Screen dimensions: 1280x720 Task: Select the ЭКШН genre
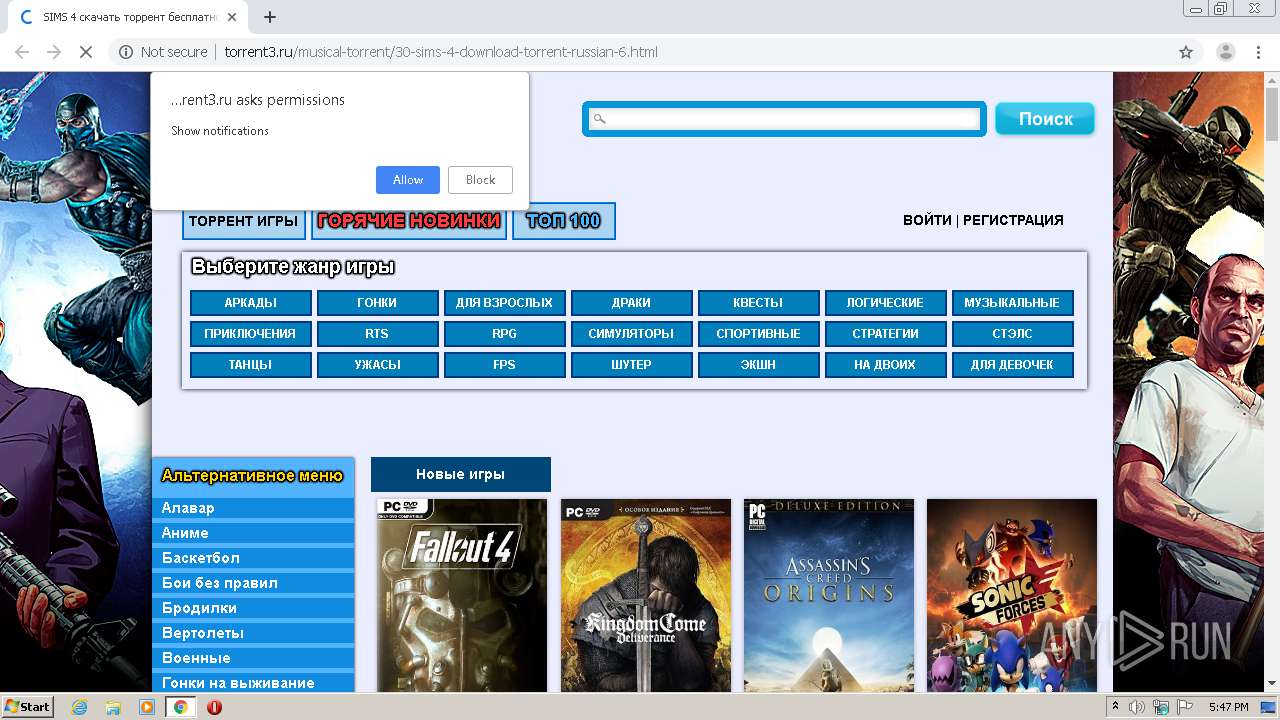pos(758,365)
